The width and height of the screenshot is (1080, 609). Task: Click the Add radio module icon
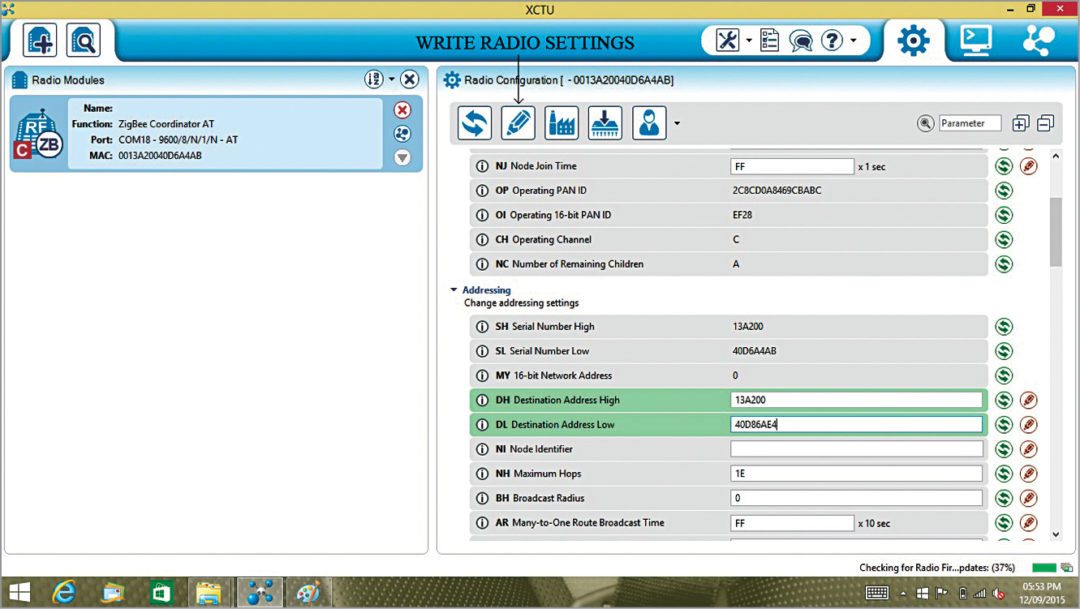[41, 40]
